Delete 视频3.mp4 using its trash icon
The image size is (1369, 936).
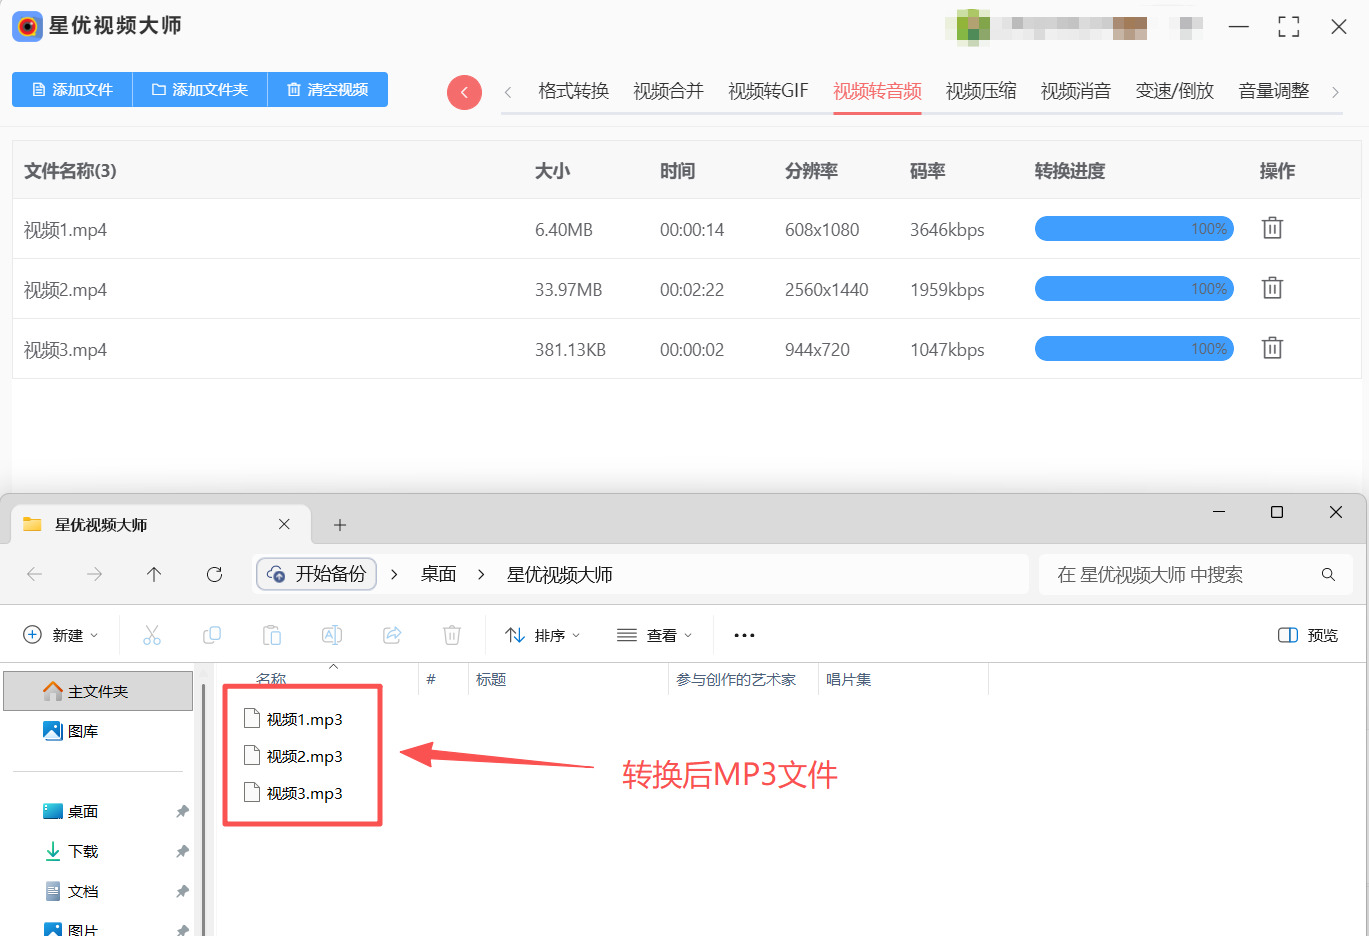[1272, 348]
